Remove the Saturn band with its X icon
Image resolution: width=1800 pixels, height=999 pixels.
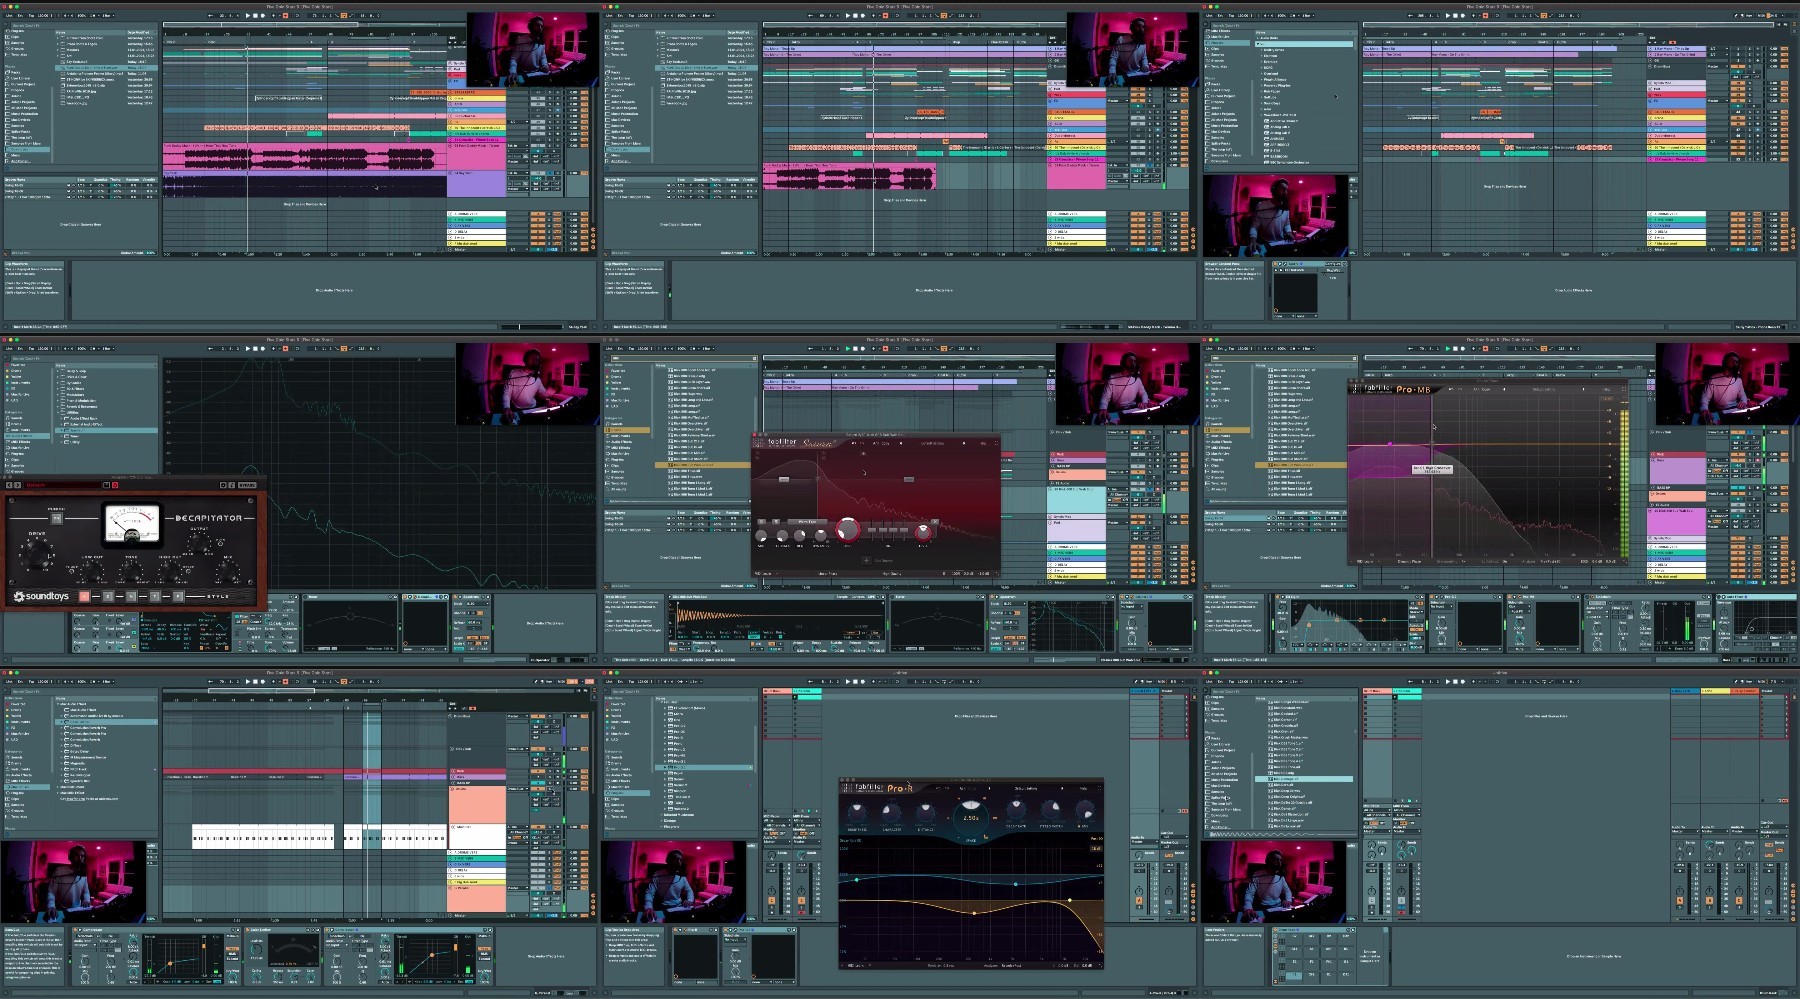point(935,522)
